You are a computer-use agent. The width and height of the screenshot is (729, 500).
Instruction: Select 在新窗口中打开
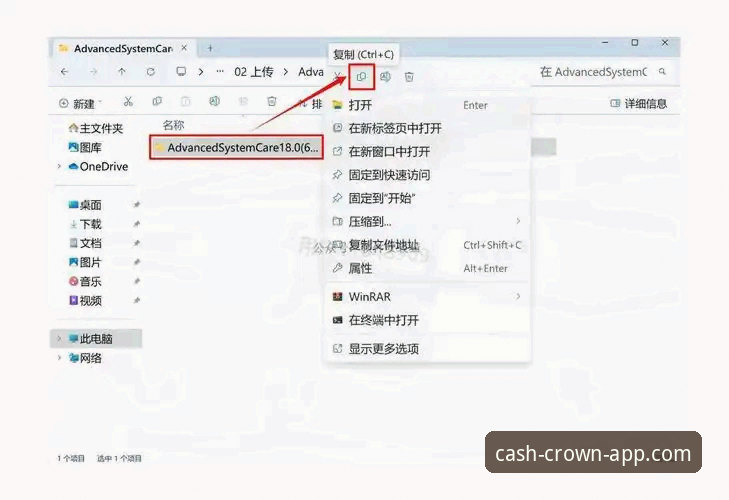click(x=427, y=152)
